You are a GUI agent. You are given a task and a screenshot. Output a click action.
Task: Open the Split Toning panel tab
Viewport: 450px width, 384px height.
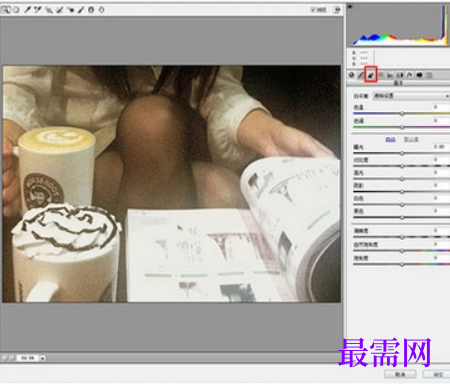click(x=390, y=75)
